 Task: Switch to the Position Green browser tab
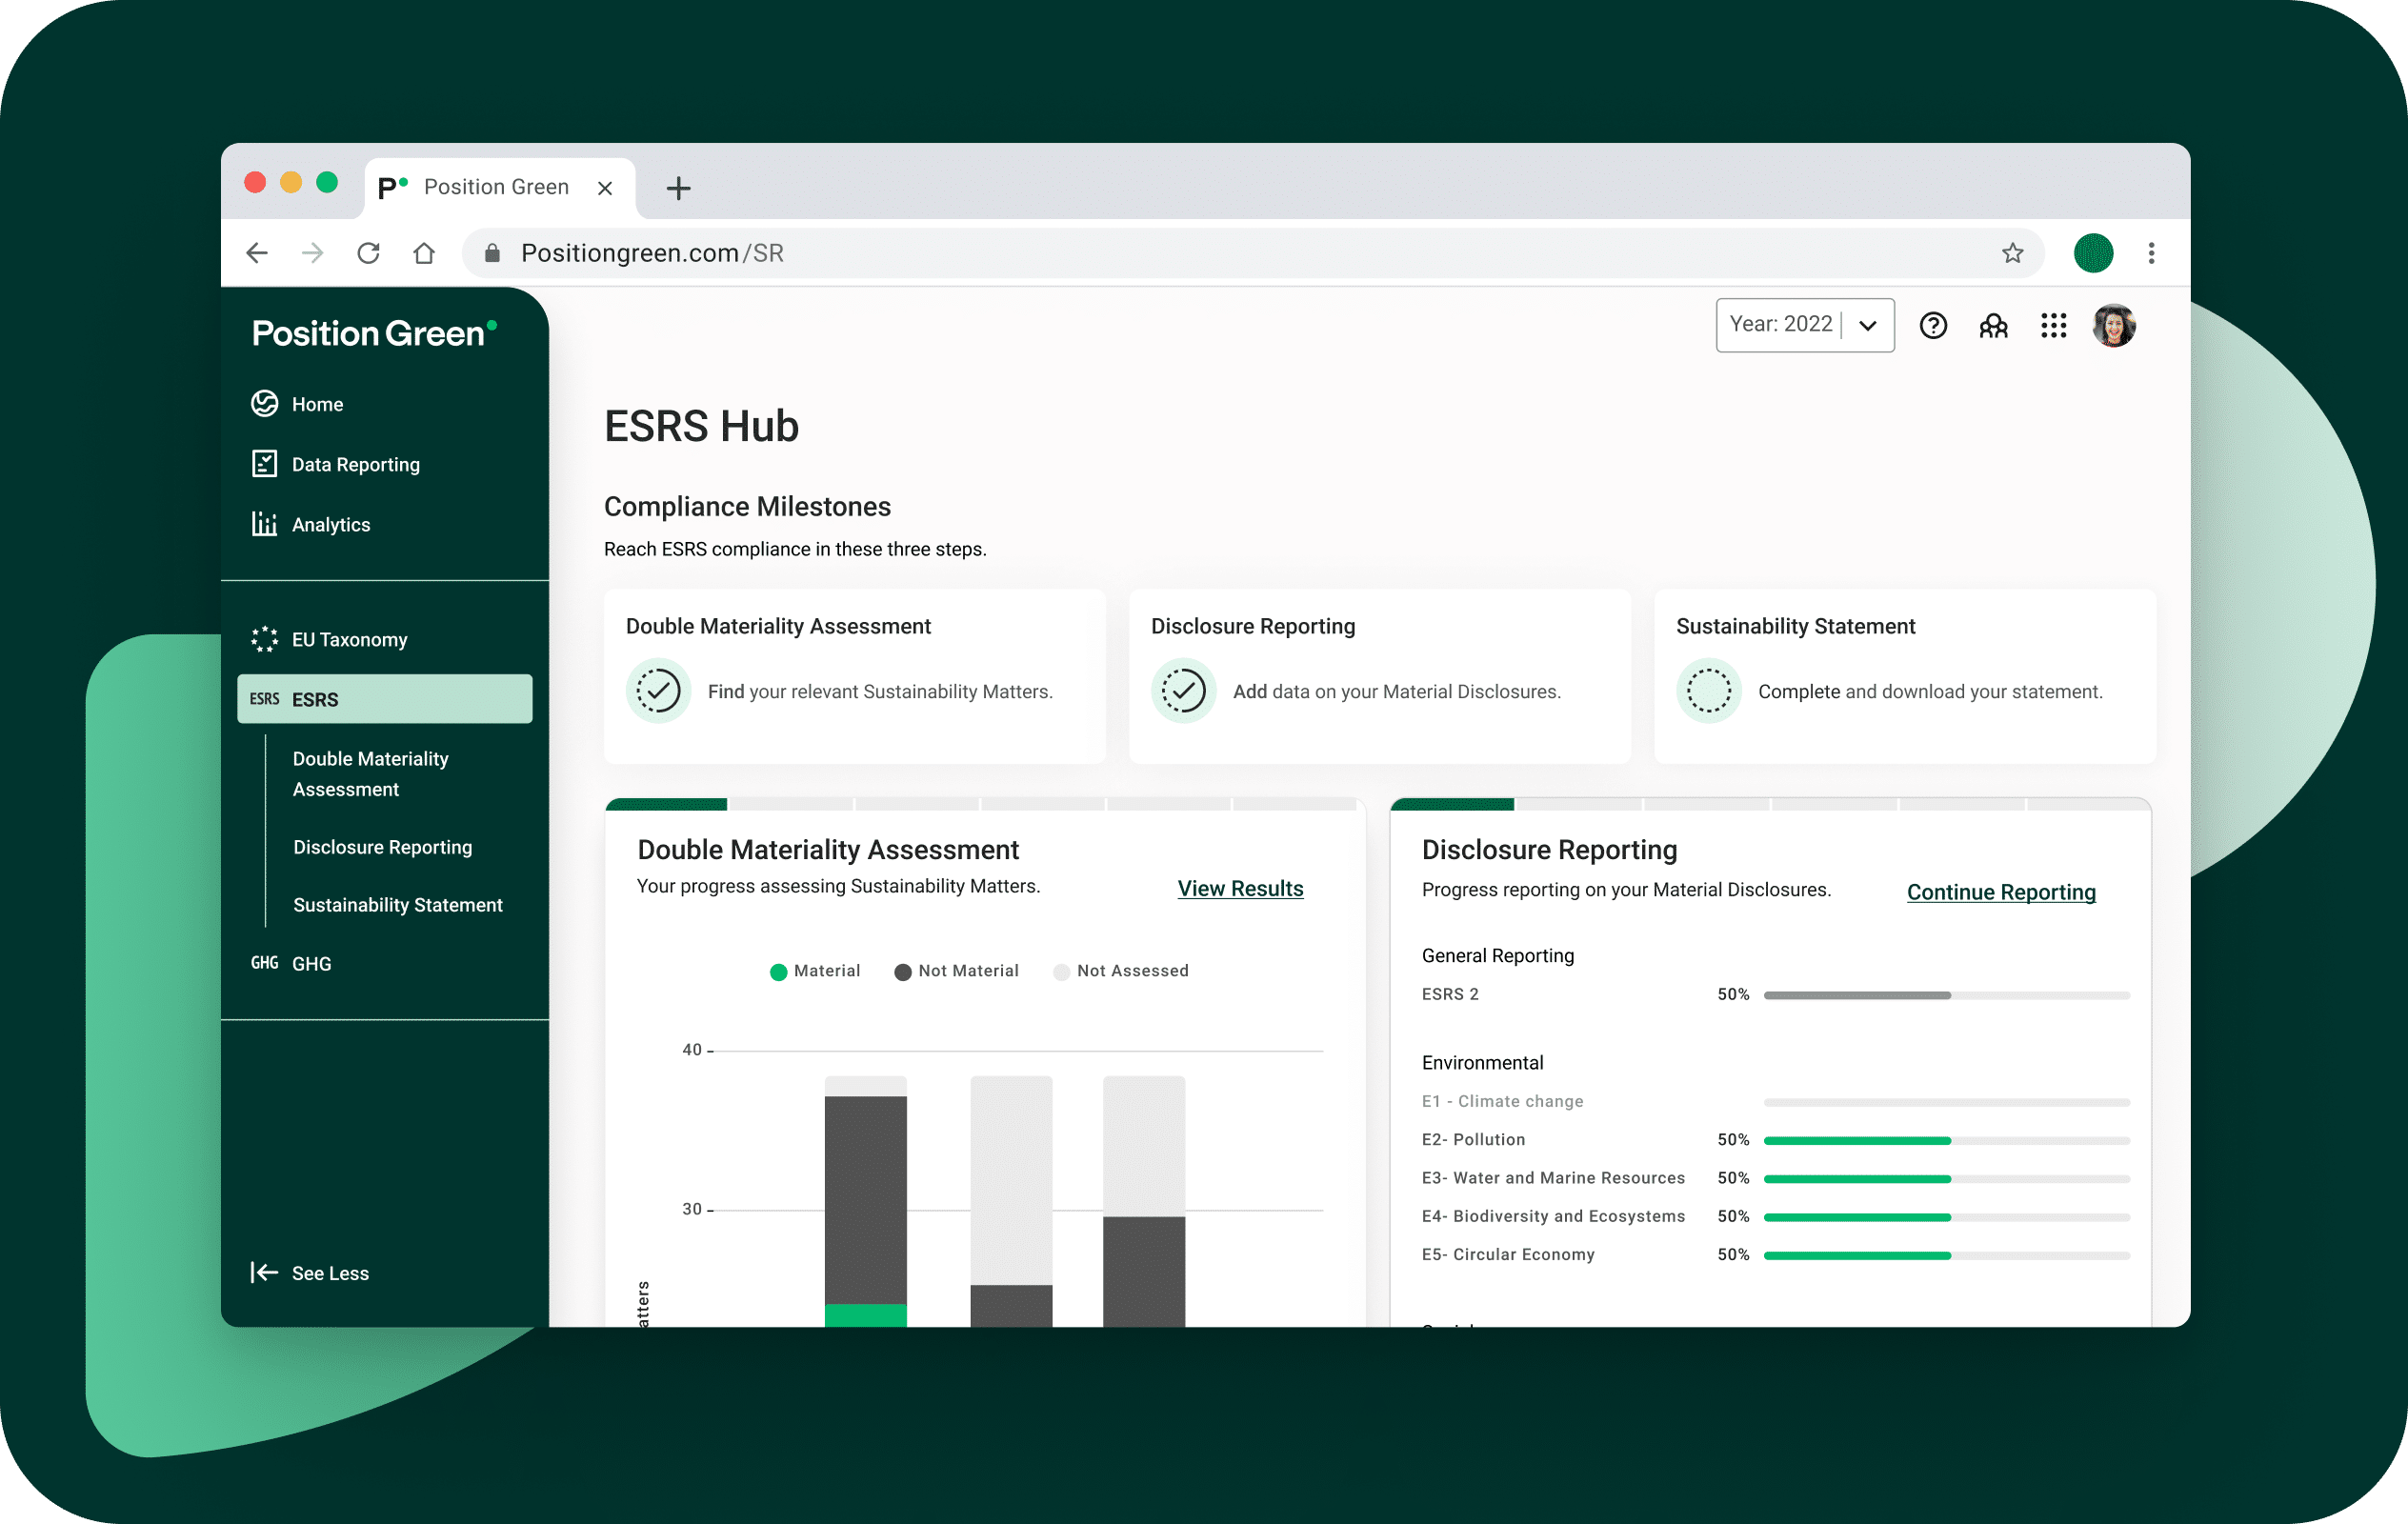[496, 187]
